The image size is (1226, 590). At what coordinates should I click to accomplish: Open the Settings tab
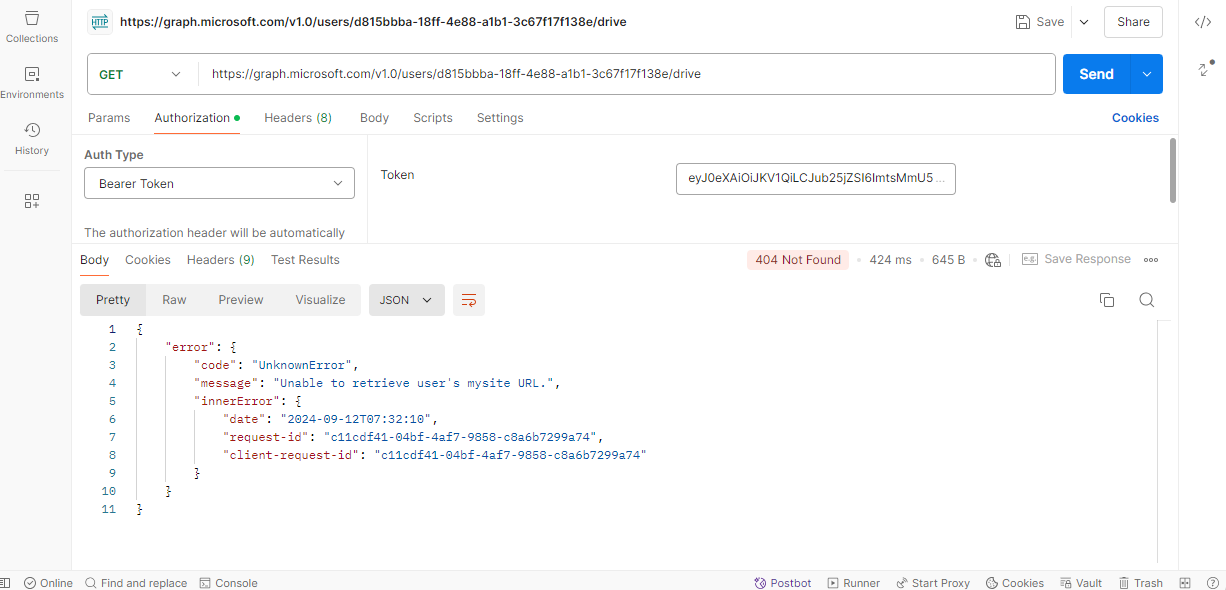point(500,118)
